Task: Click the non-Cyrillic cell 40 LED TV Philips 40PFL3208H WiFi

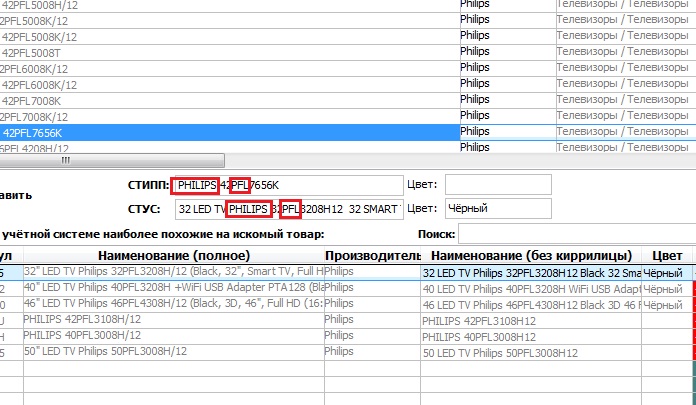Action: pyautogui.click(x=531, y=289)
